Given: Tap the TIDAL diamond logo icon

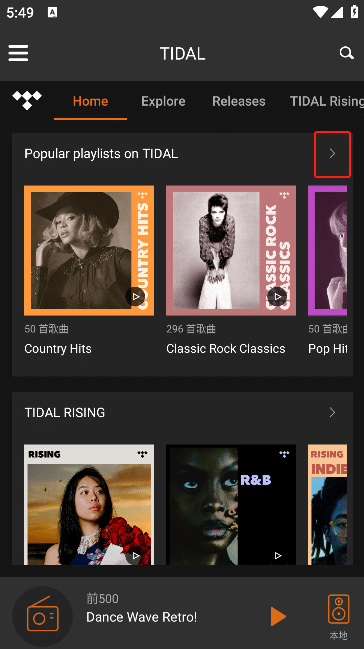Looking at the screenshot, I should pos(27,100).
